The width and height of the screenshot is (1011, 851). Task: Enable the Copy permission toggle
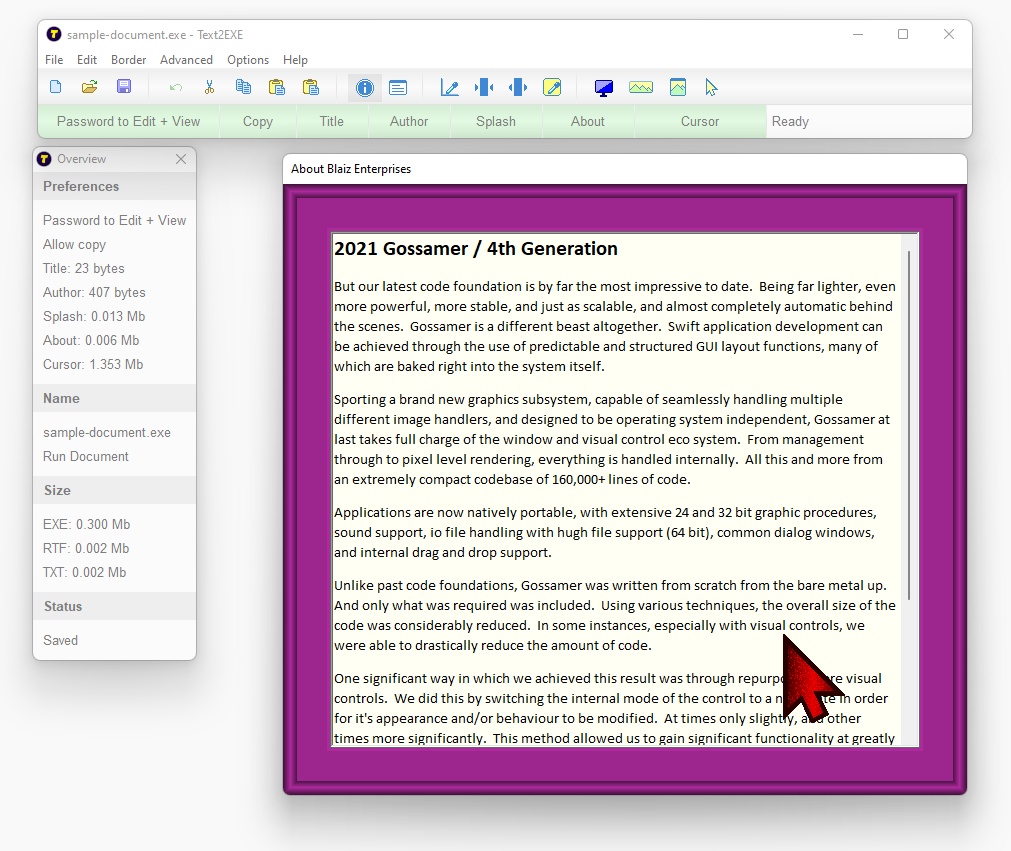click(257, 121)
